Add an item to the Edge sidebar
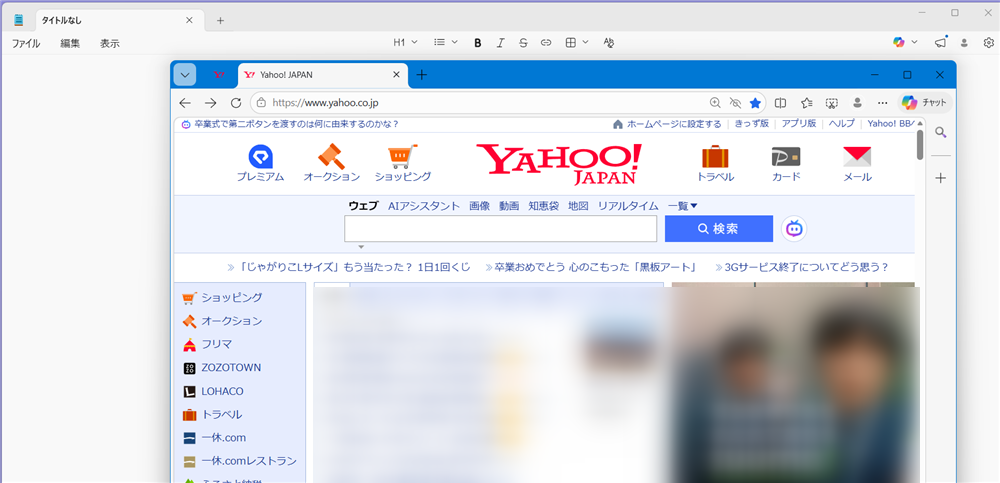 [941, 178]
